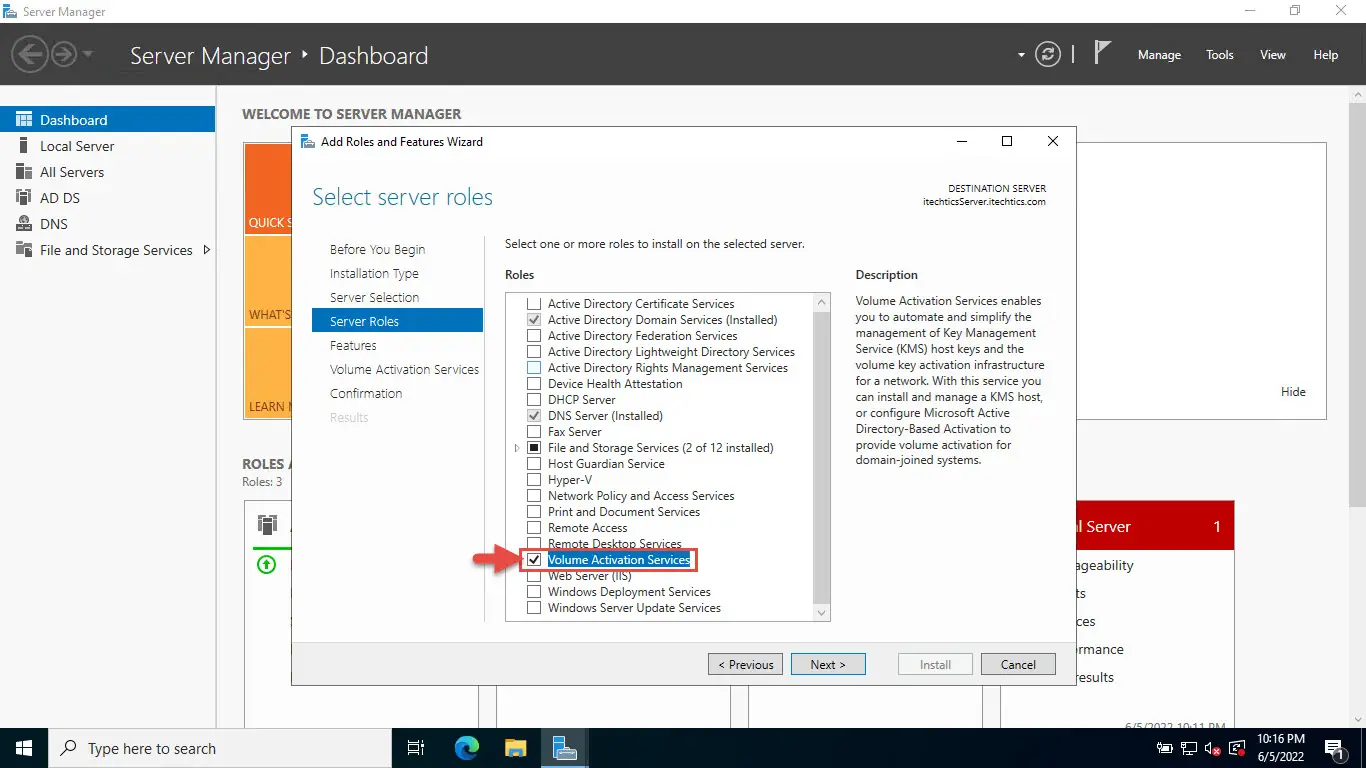Open the View menu

(1273, 55)
